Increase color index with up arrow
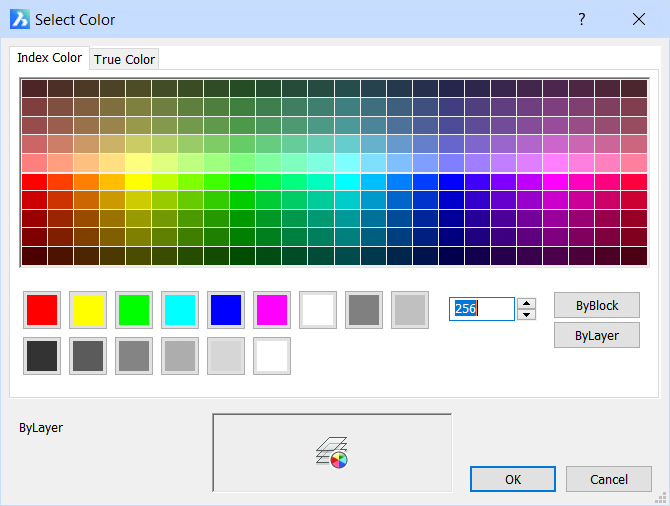 tap(526, 303)
